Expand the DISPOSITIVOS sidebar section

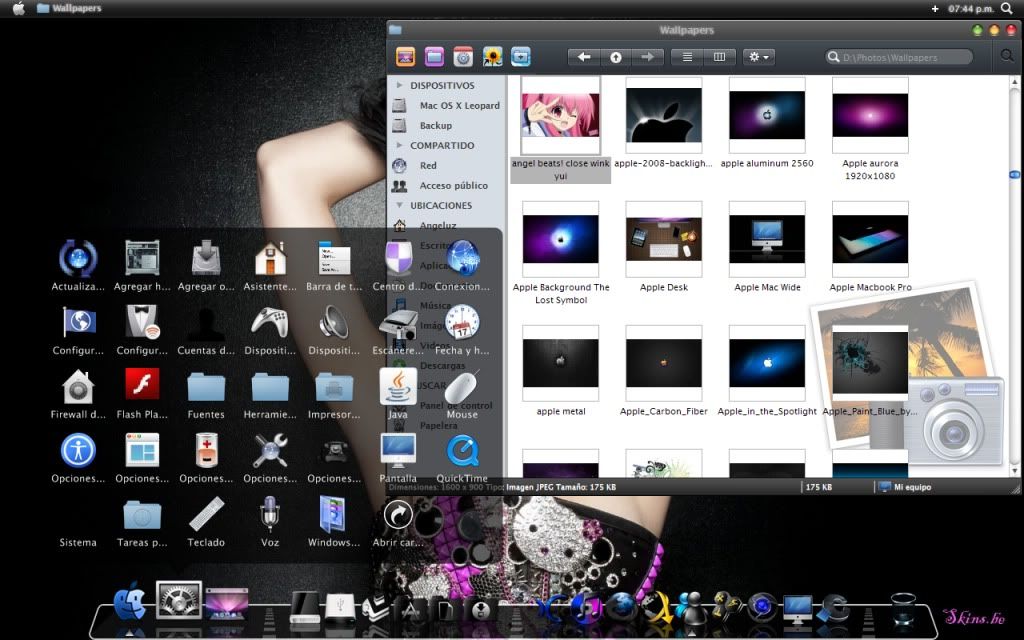399,85
